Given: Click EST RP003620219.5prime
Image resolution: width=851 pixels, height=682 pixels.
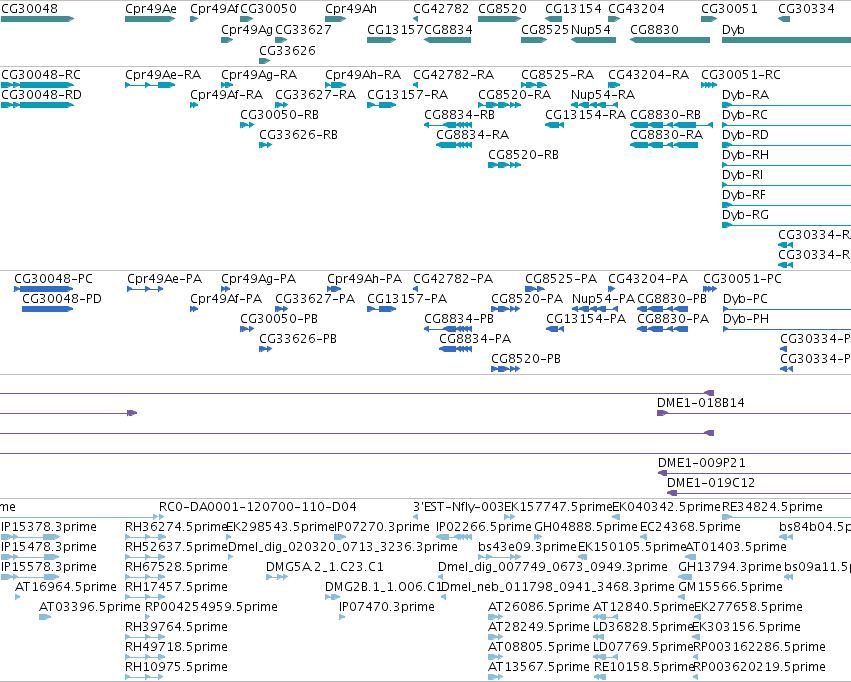Looking at the screenshot, I should (759, 667).
